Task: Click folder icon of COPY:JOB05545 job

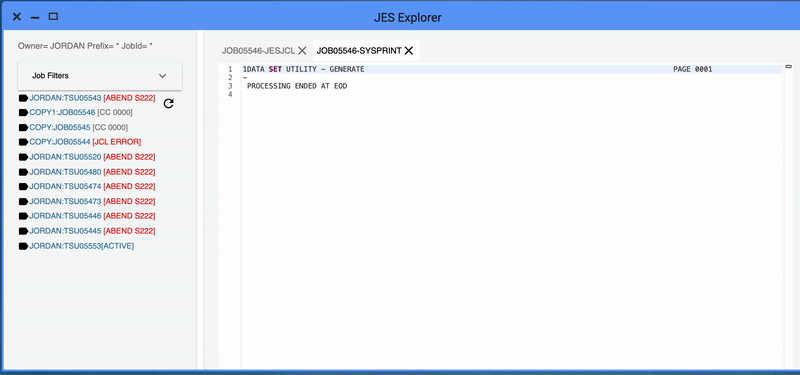Action: (23, 127)
